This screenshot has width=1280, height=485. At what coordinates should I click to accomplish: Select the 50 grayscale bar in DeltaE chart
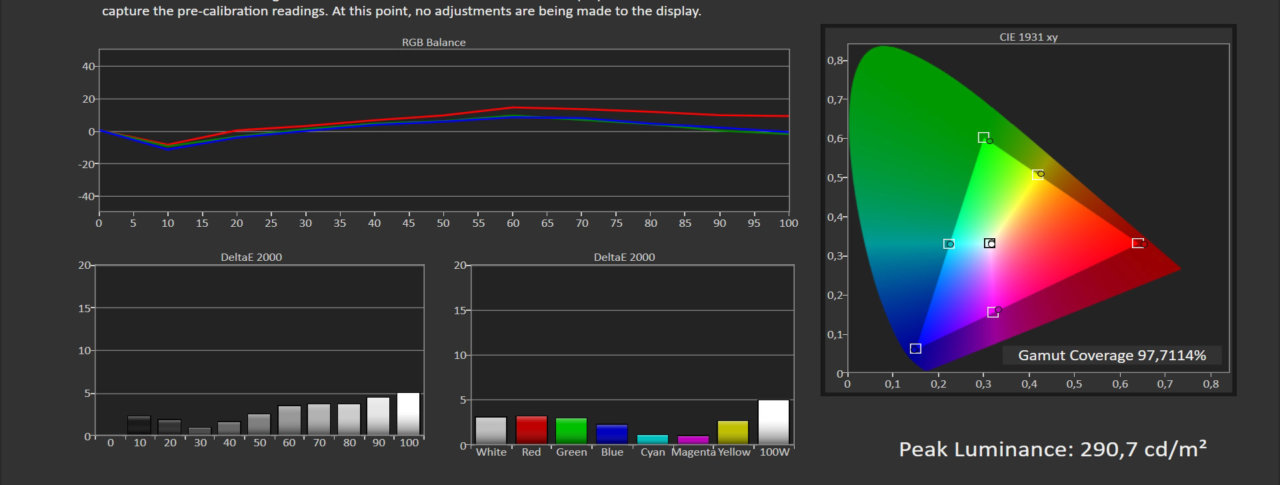pyautogui.click(x=259, y=425)
